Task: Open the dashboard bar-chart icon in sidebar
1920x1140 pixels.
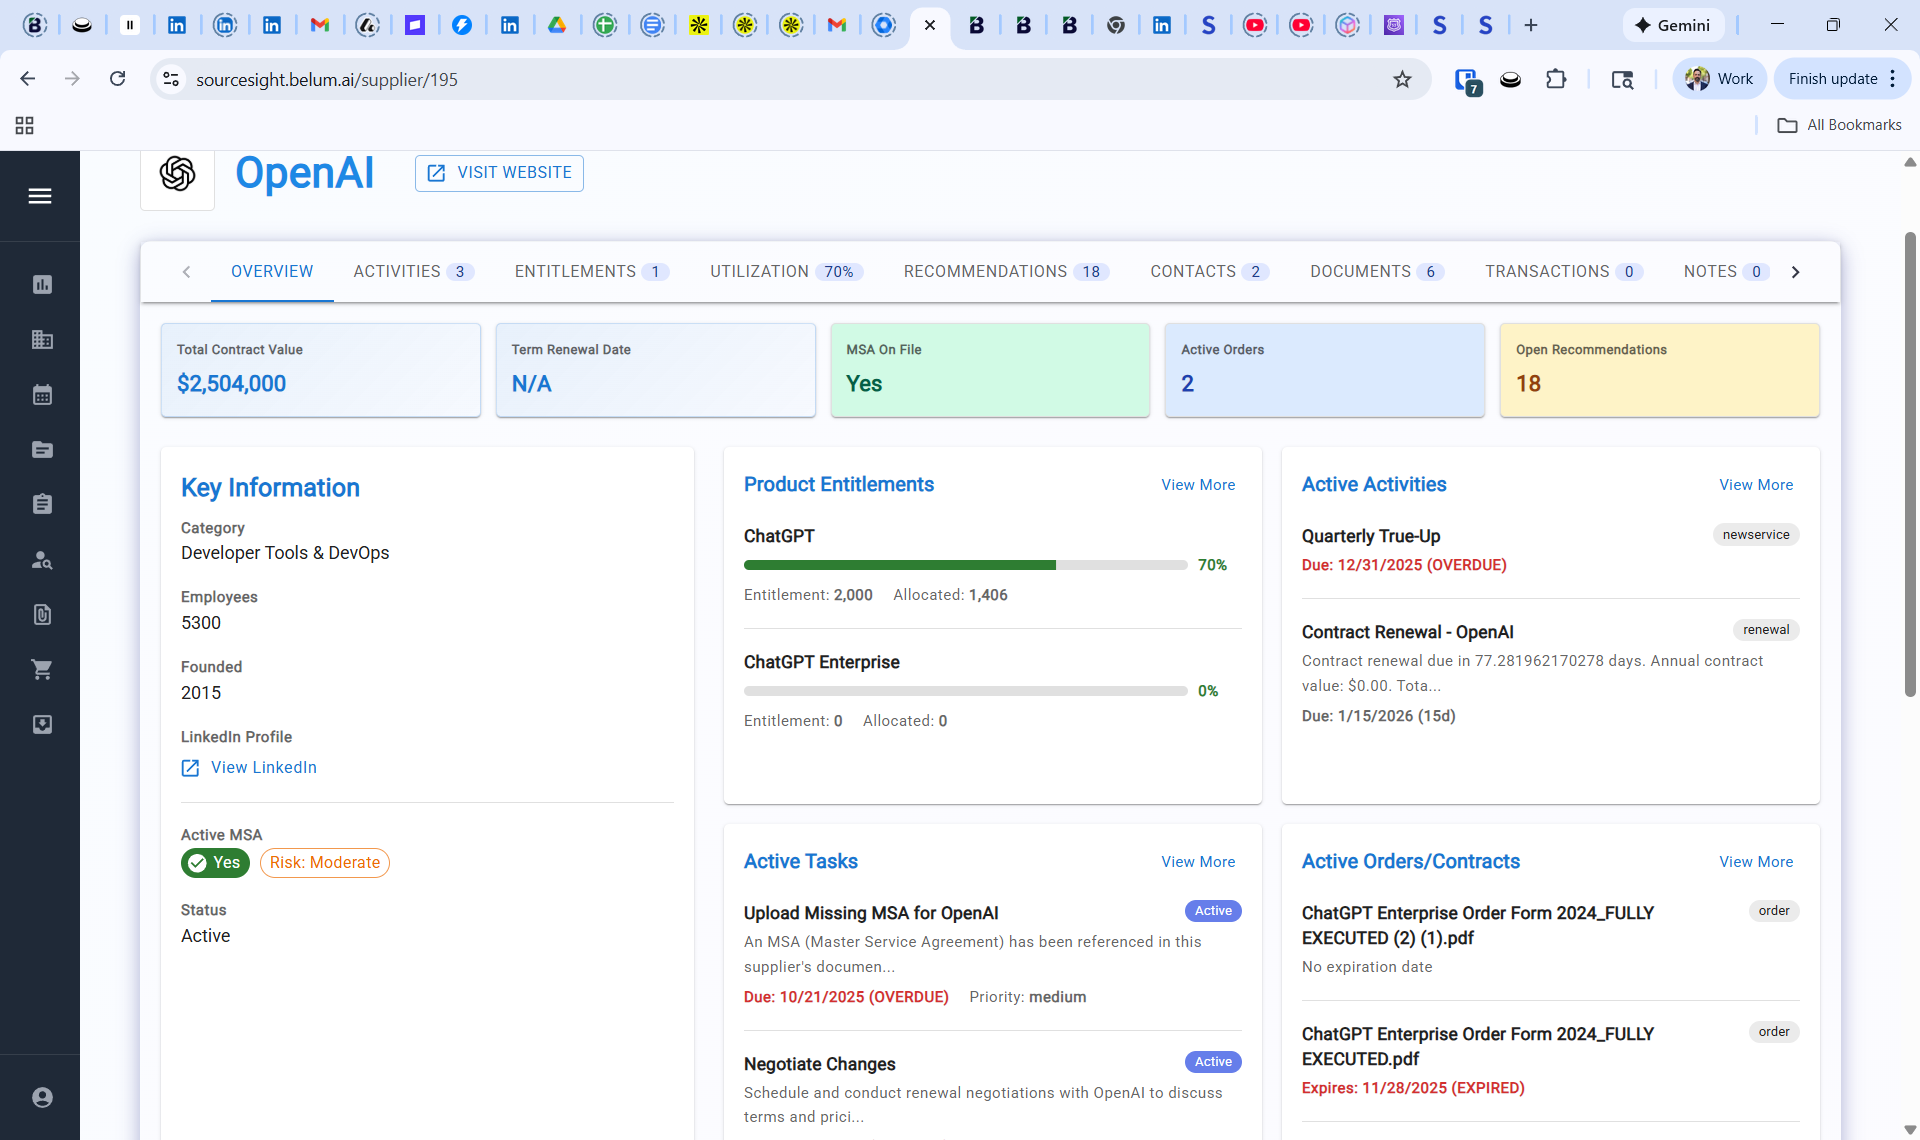Action: point(41,284)
